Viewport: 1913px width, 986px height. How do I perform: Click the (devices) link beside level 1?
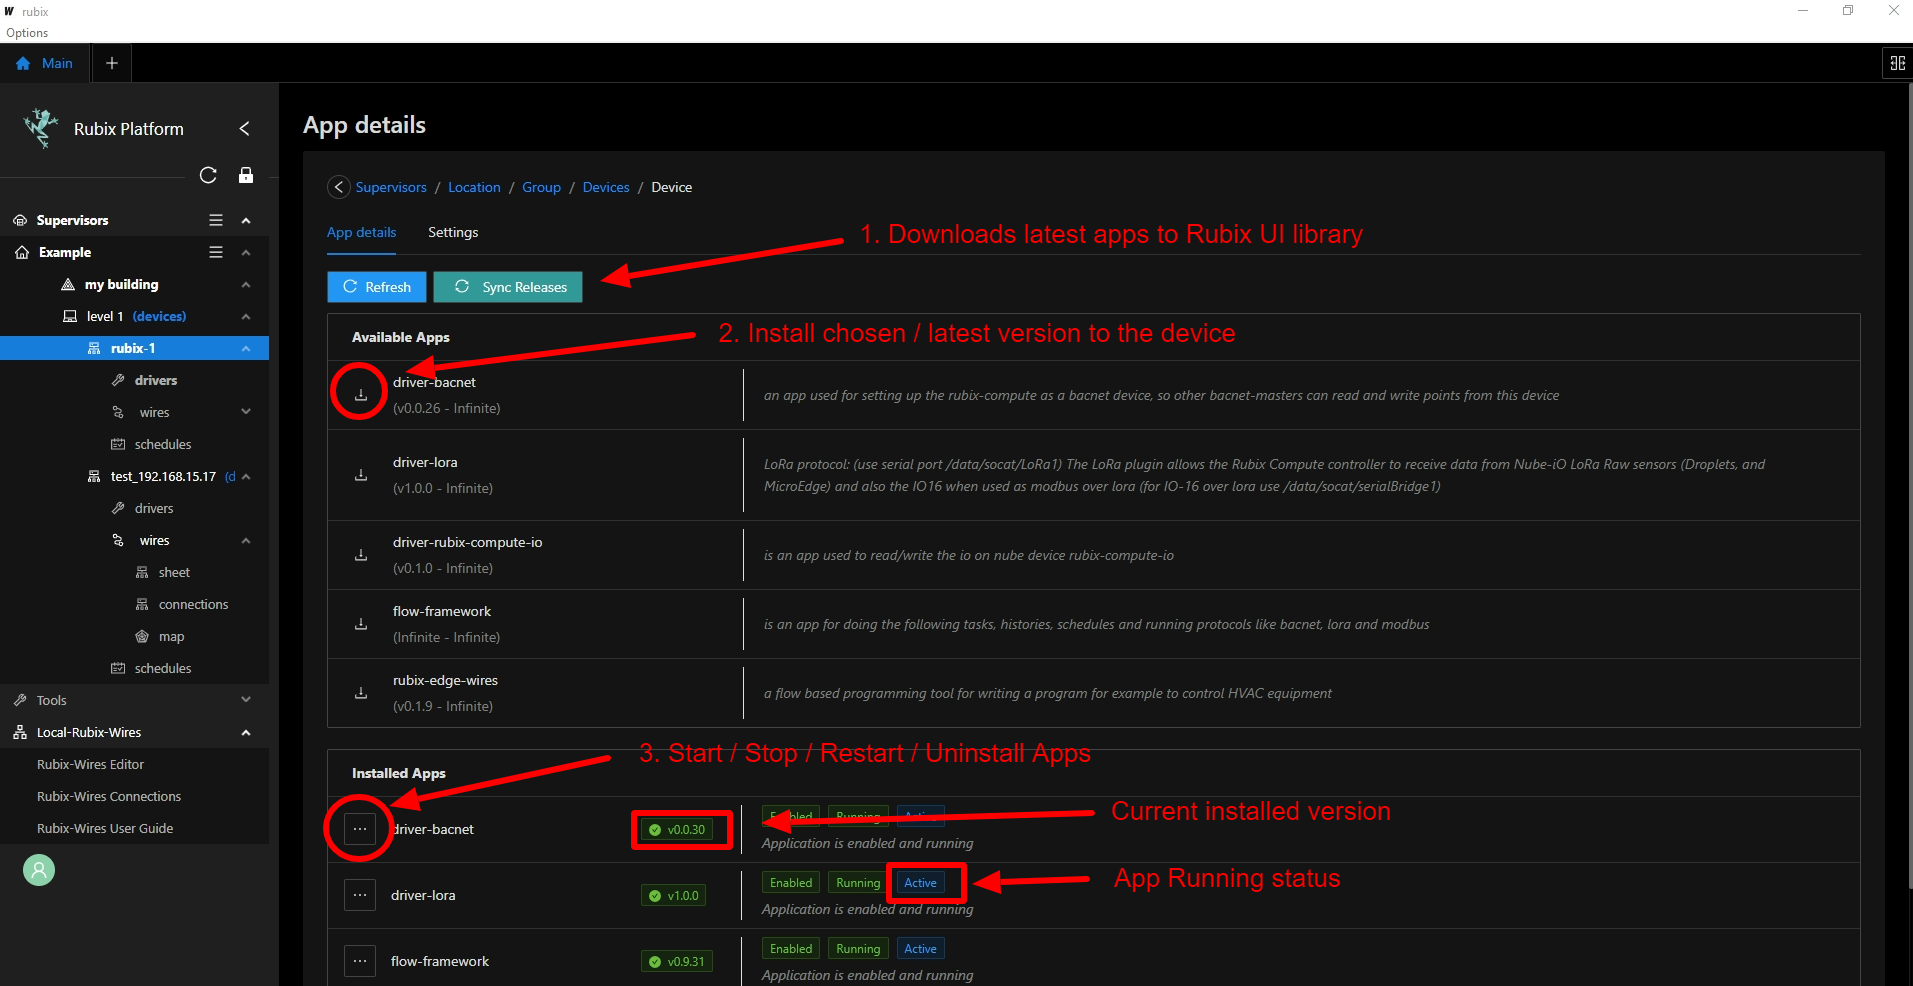(x=159, y=316)
